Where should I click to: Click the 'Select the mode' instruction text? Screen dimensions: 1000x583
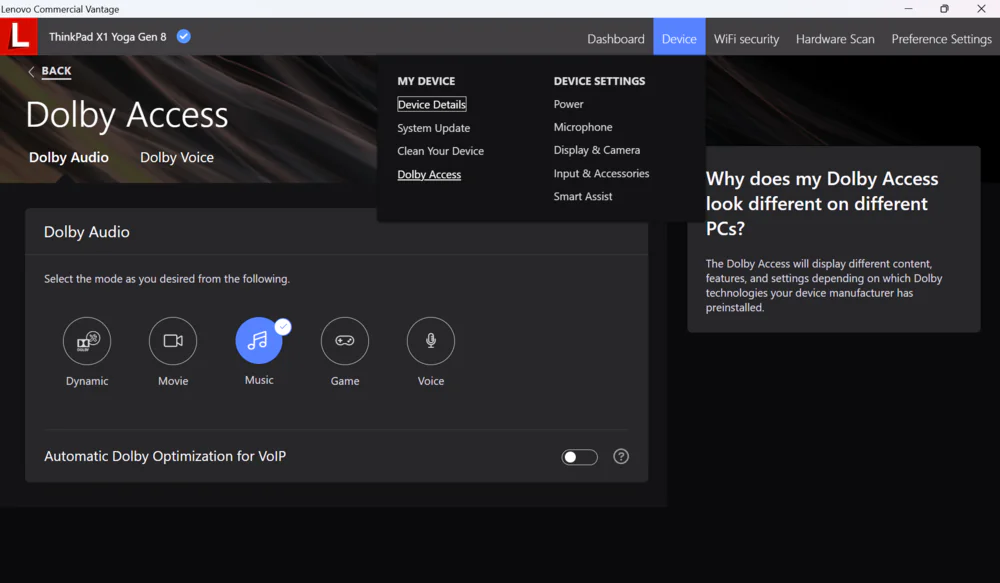pos(166,279)
